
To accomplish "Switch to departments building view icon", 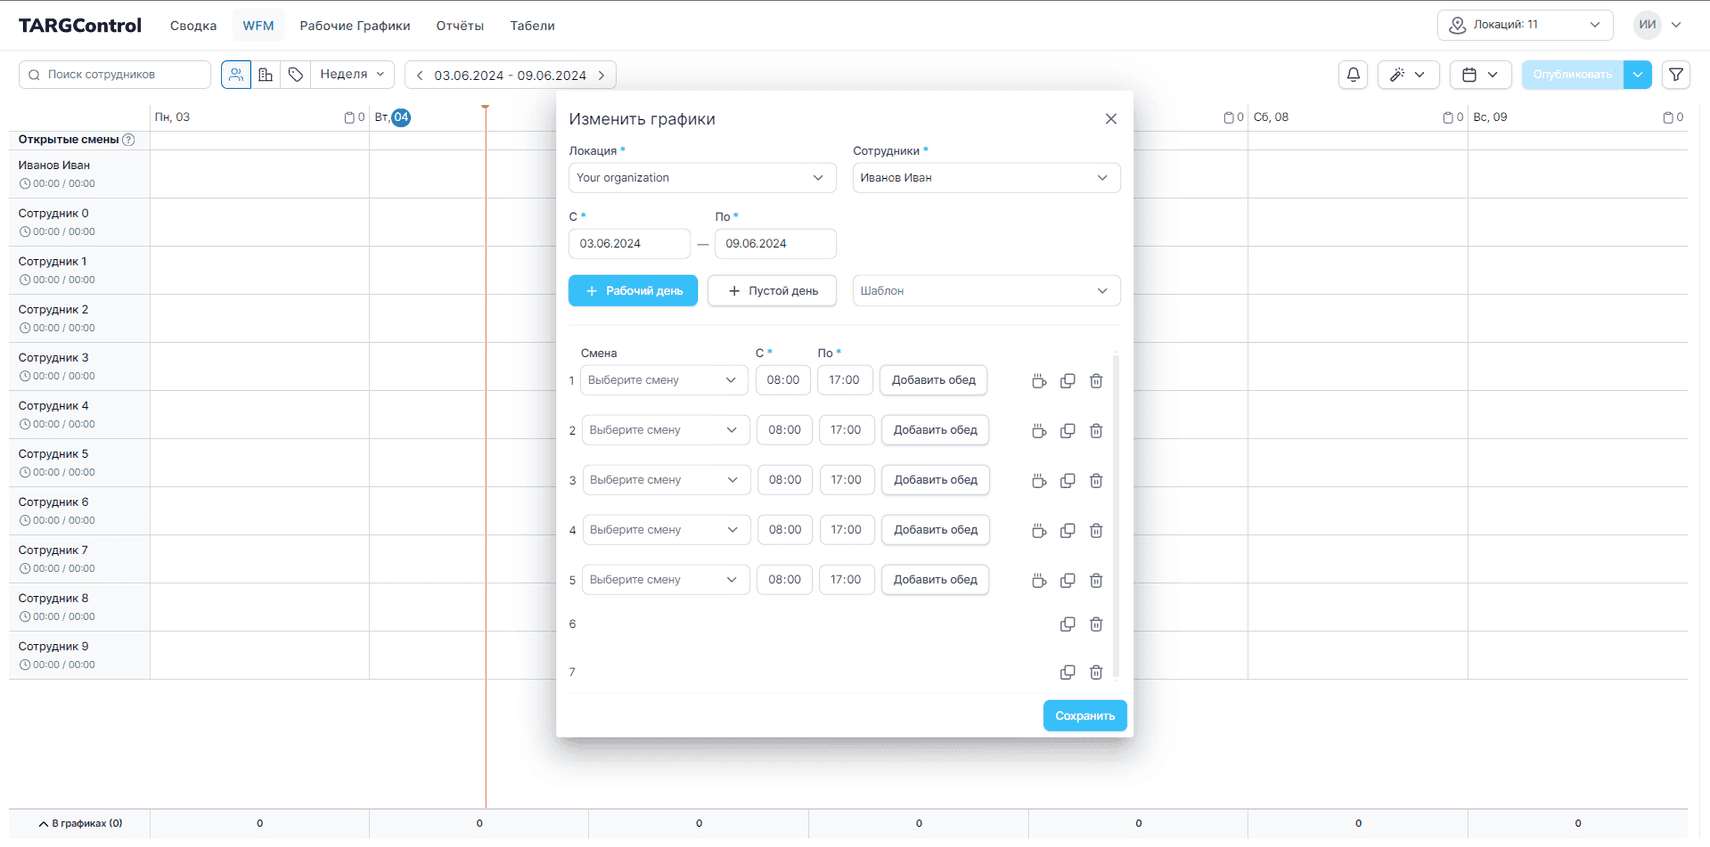I will coord(266,75).
